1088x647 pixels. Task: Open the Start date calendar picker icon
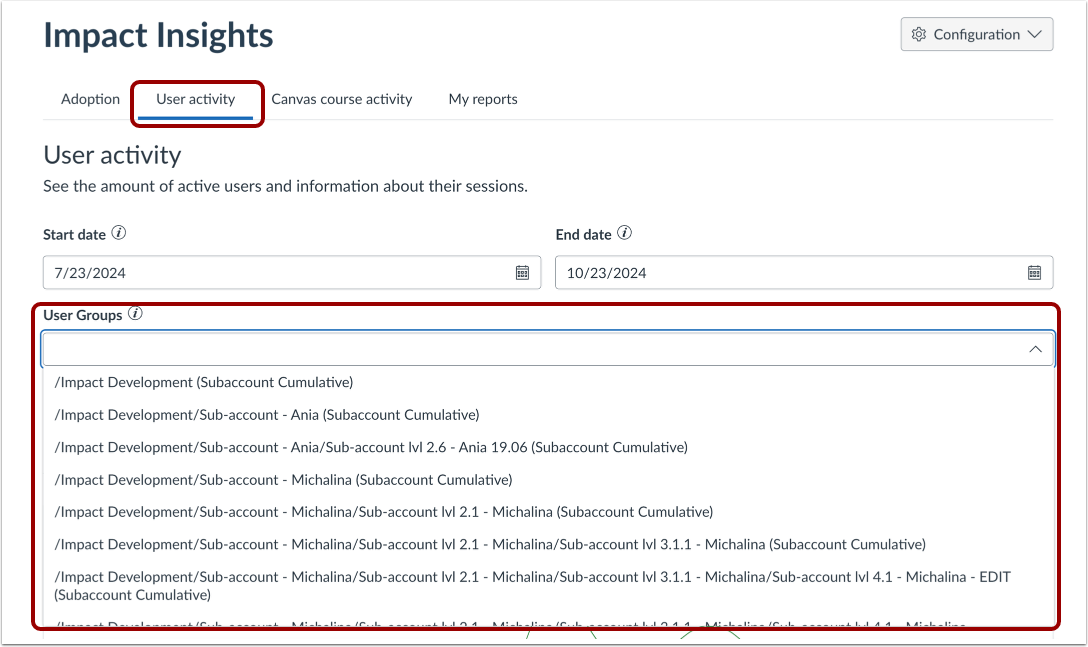click(x=522, y=273)
